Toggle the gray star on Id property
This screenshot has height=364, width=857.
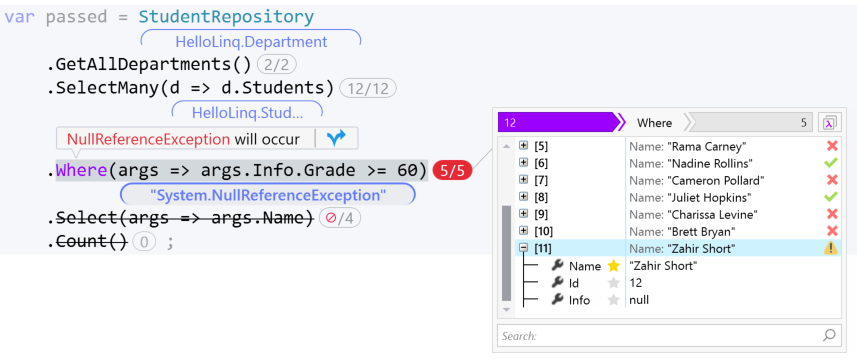pos(614,283)
